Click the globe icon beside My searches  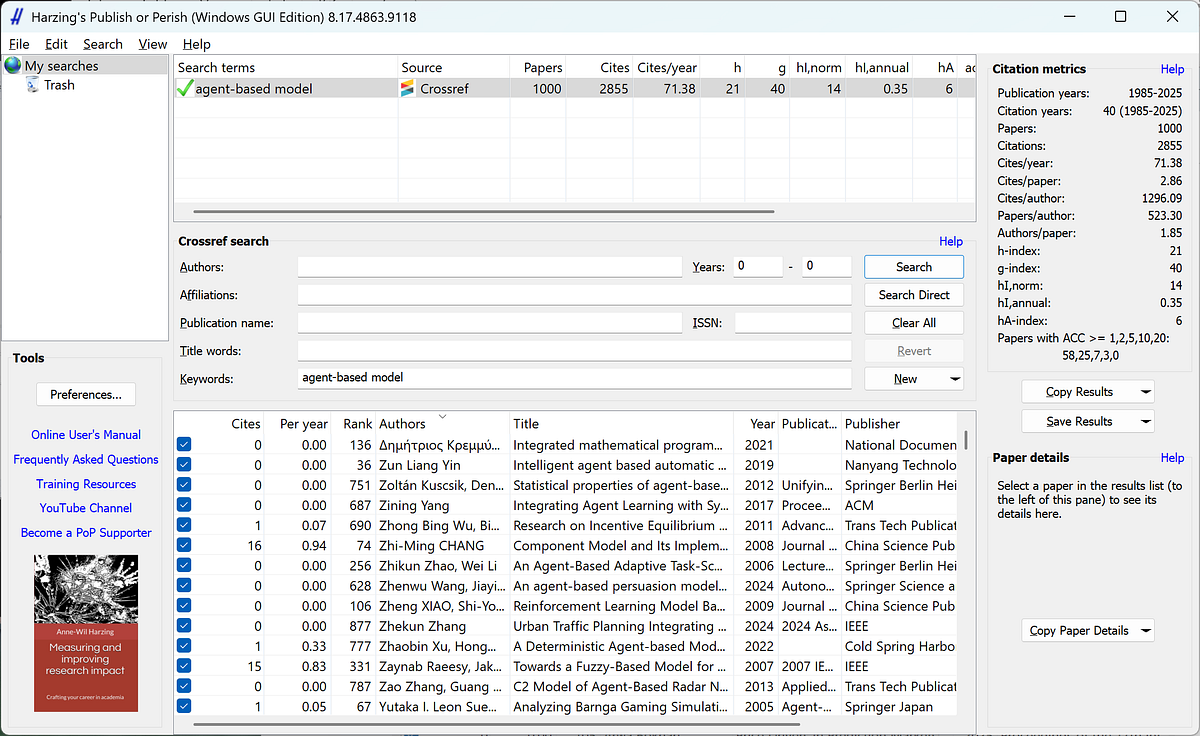[13, 66]
